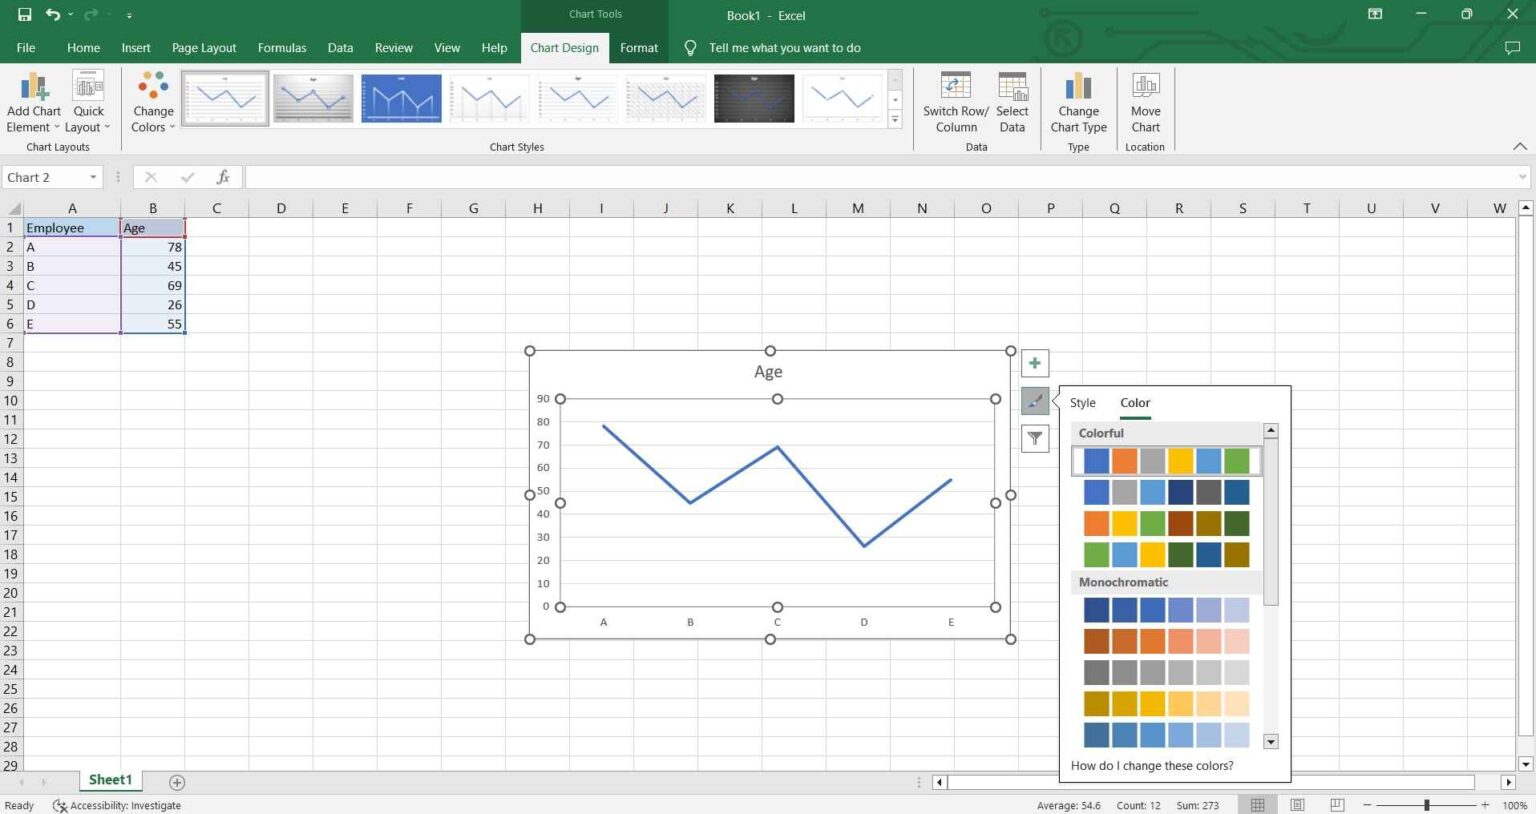Open the Add Chart Element menu
Image resolution: width=1536 pixels, height=814 pixels.
click(x=33, y=100)
